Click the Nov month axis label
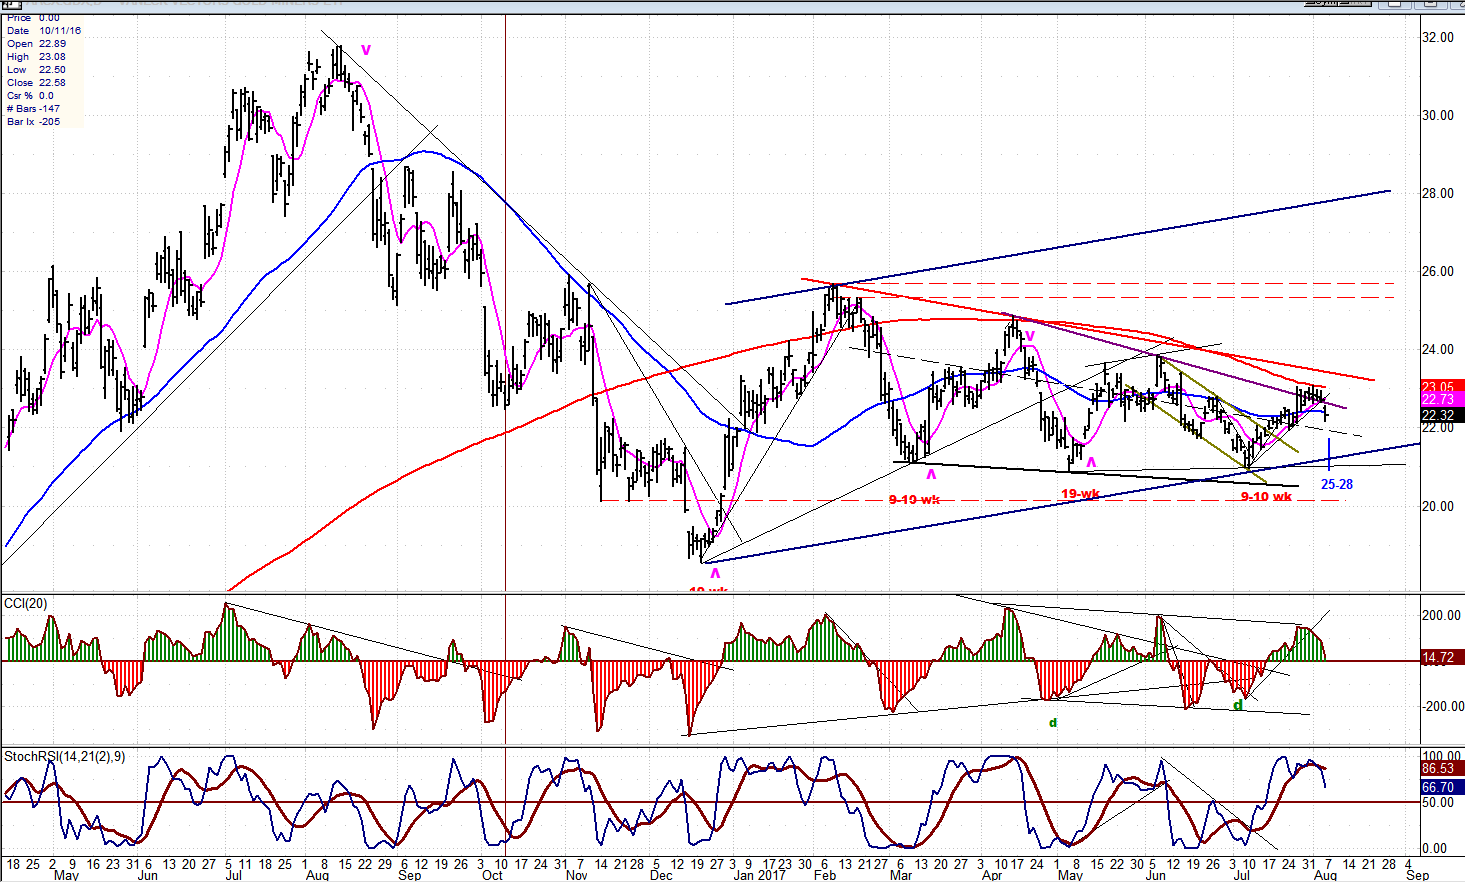 click(x=577, y=875)
